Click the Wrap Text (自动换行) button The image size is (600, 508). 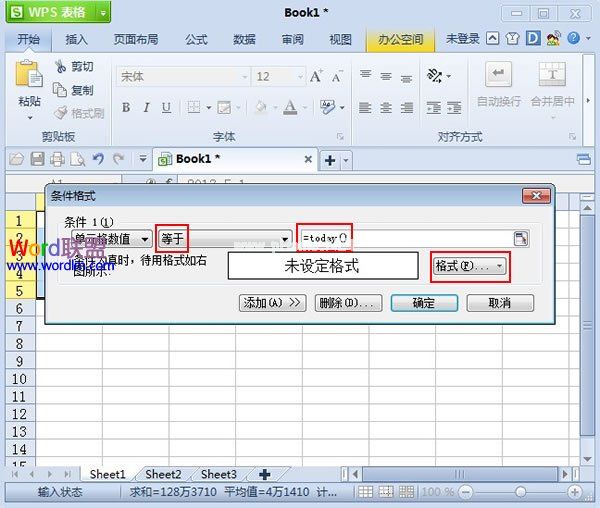[499, 85]
